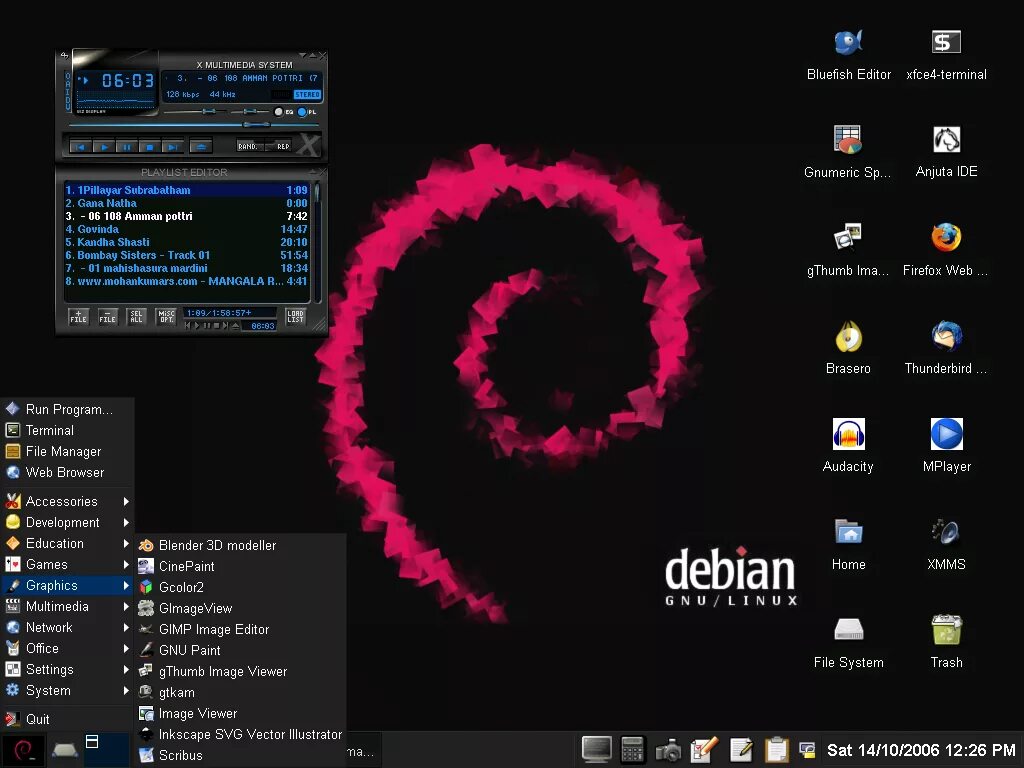Expand the Multimedia submenu

point(67,606)
